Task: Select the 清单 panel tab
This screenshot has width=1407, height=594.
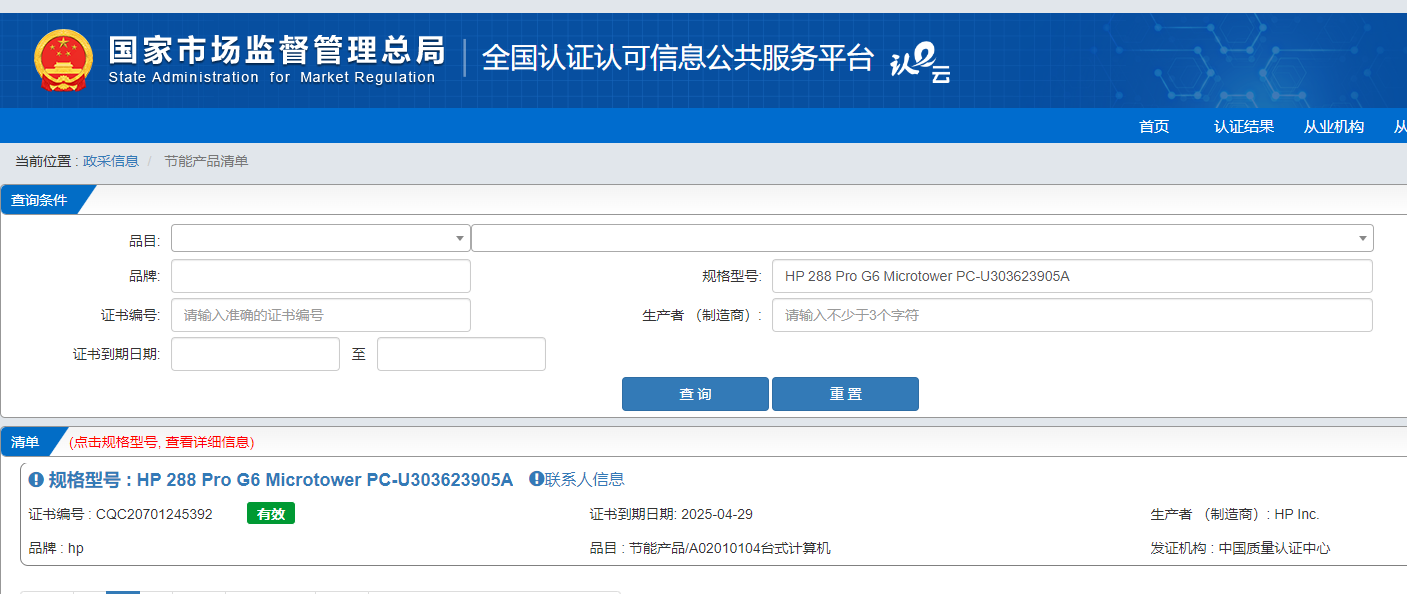Action: coord(25,442)
